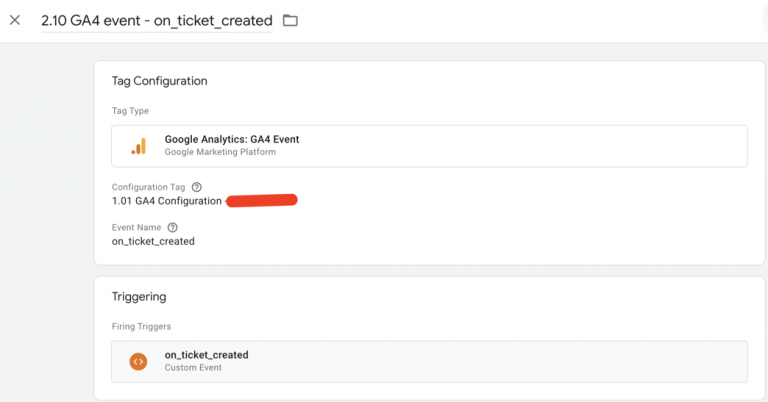The height and width of the screenshot is (402, 768).
Task: Click the Google Analytics bar chart icon
Action: pyautogui.click(x=139, y=146)
